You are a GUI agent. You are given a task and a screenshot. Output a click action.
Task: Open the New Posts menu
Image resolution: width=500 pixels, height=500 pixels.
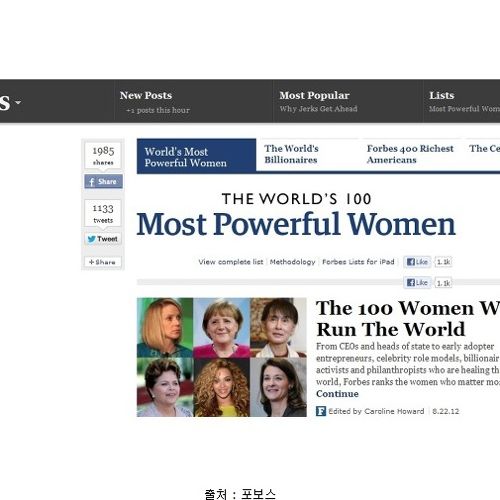146,95
